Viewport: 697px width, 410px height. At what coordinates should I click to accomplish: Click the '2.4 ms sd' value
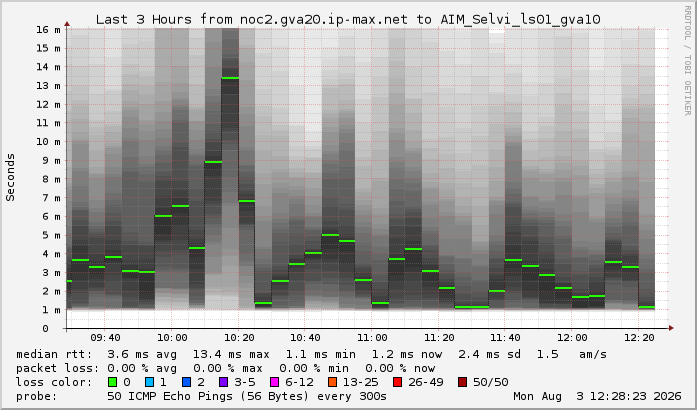click(489, 354)
